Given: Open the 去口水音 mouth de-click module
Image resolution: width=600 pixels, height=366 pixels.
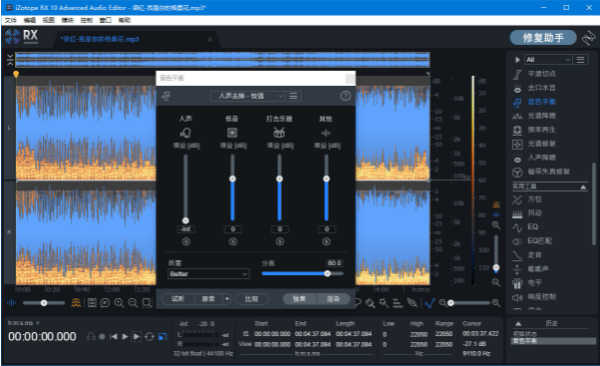Looking at the screenshot, I should [541, 88].
